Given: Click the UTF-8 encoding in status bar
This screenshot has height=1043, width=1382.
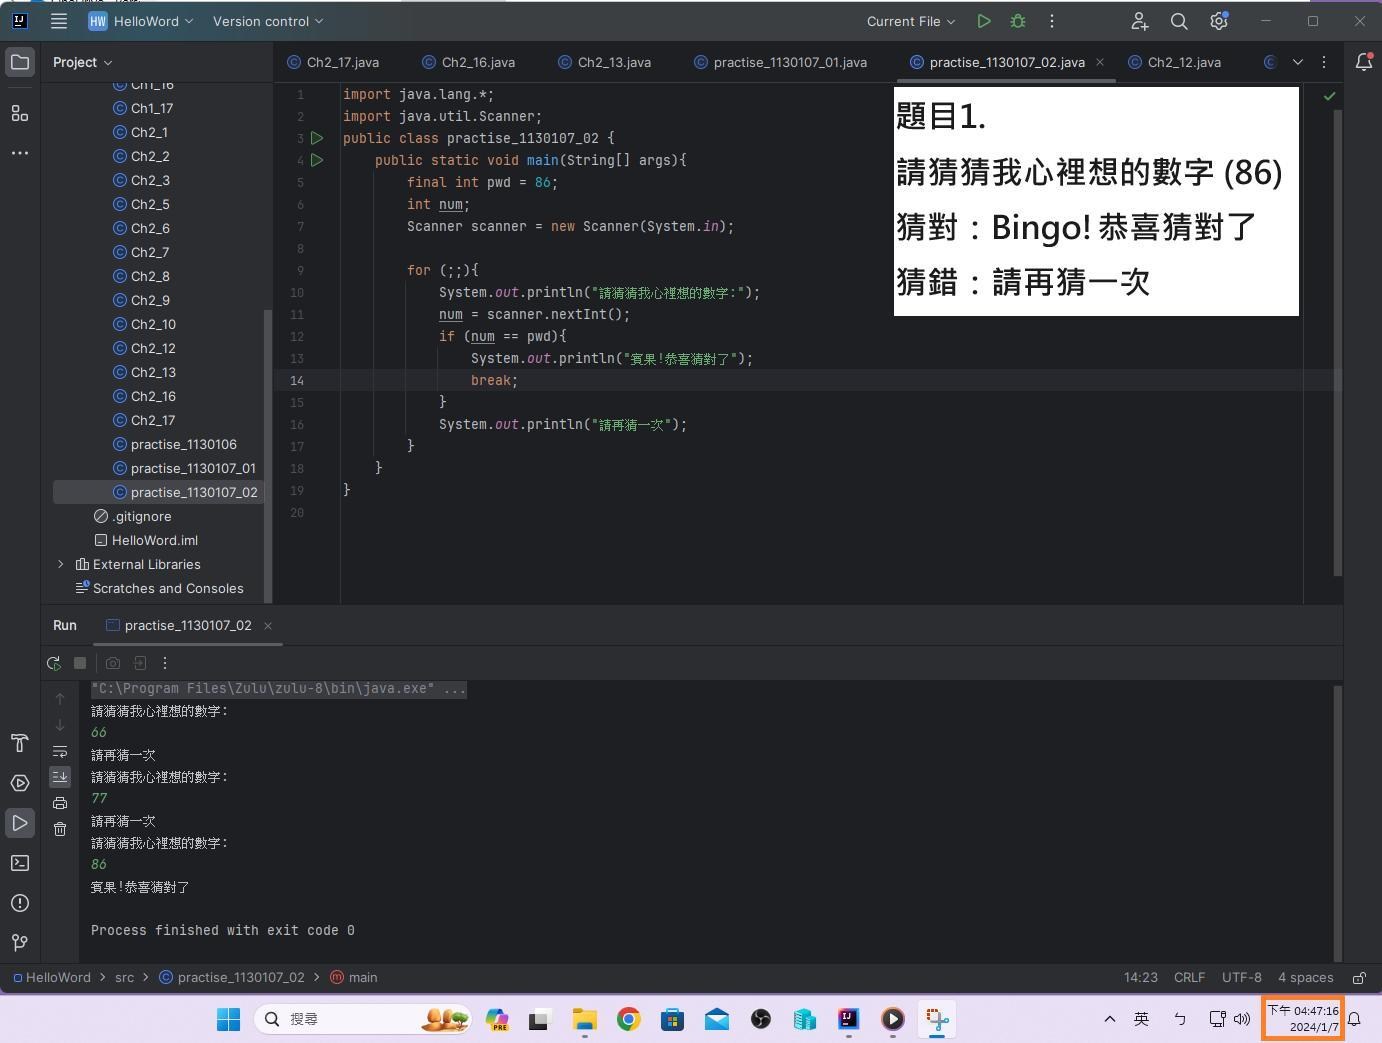Looking at the screenshot, I should click(1241, 977).
